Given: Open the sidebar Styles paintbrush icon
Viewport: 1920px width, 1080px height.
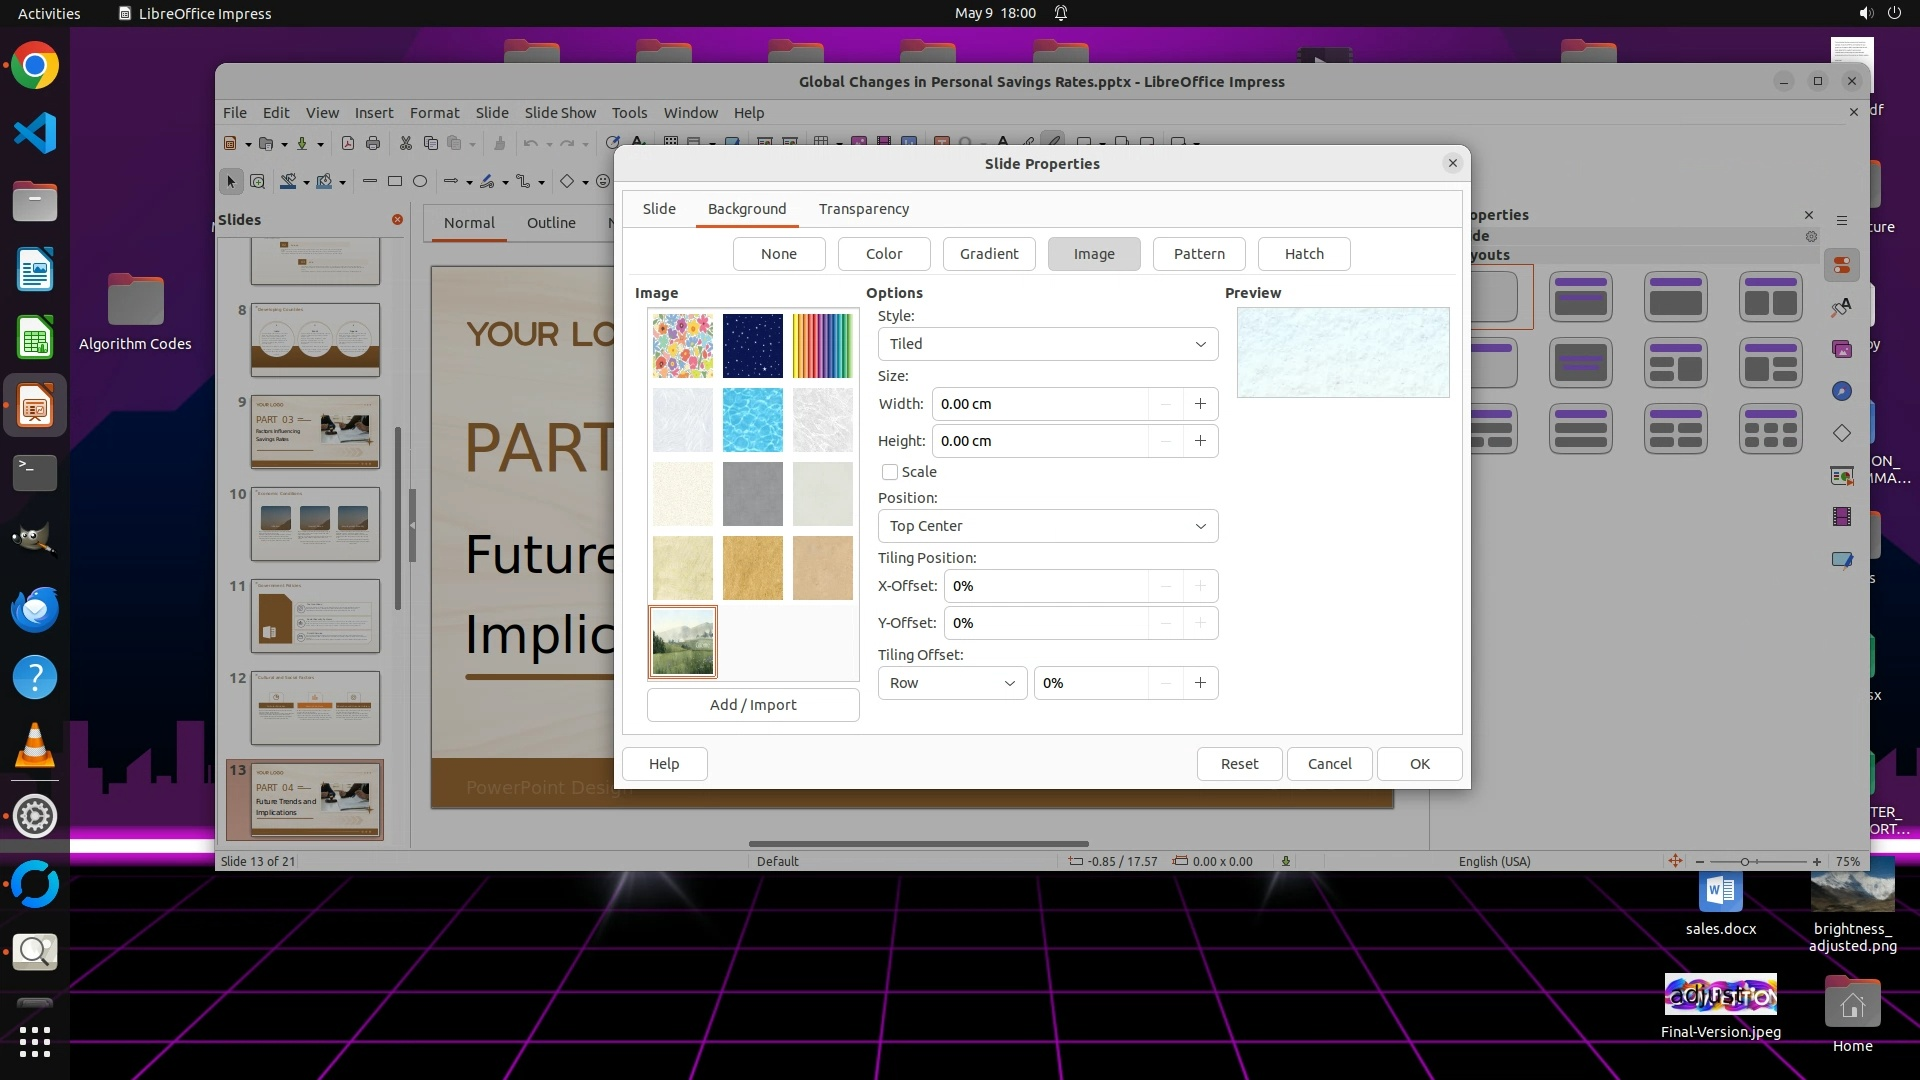Looking at the screenshot, I should tap(1841, 307).
